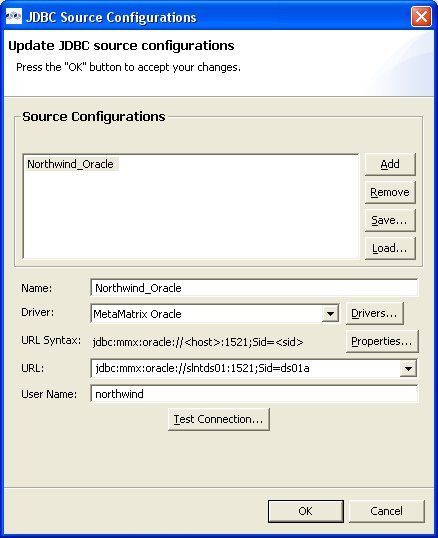Click the application icon in title bar
The height and width of the screenshot is (538, 438).
pos(14,16)
